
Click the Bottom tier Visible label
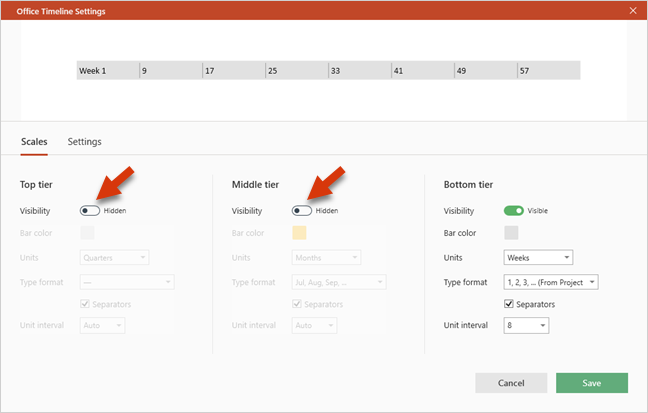(538, 211)
